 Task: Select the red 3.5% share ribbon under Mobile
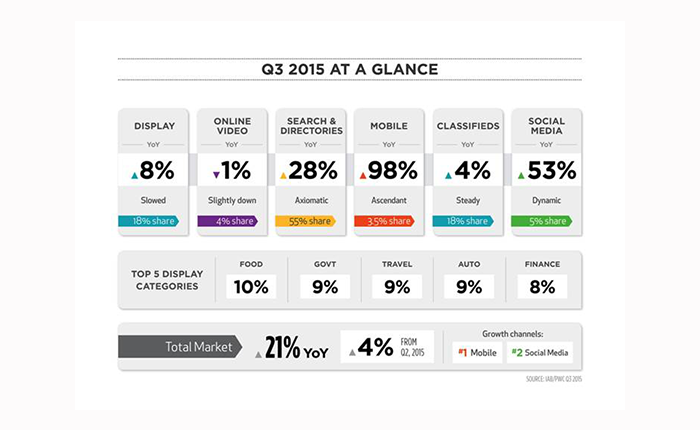click(384, 221)
